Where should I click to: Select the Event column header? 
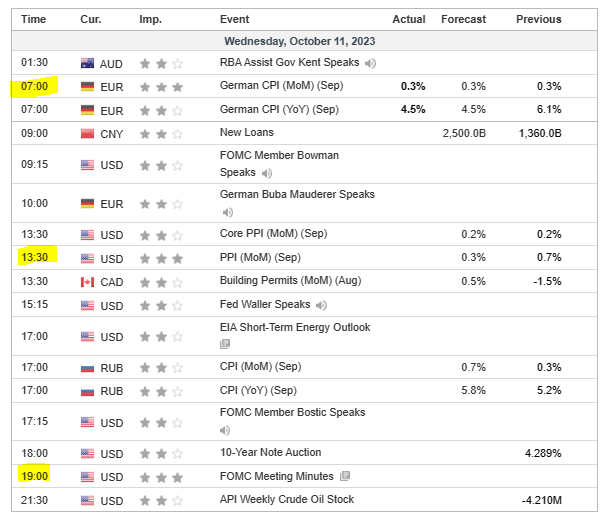[x=236, y=19]
